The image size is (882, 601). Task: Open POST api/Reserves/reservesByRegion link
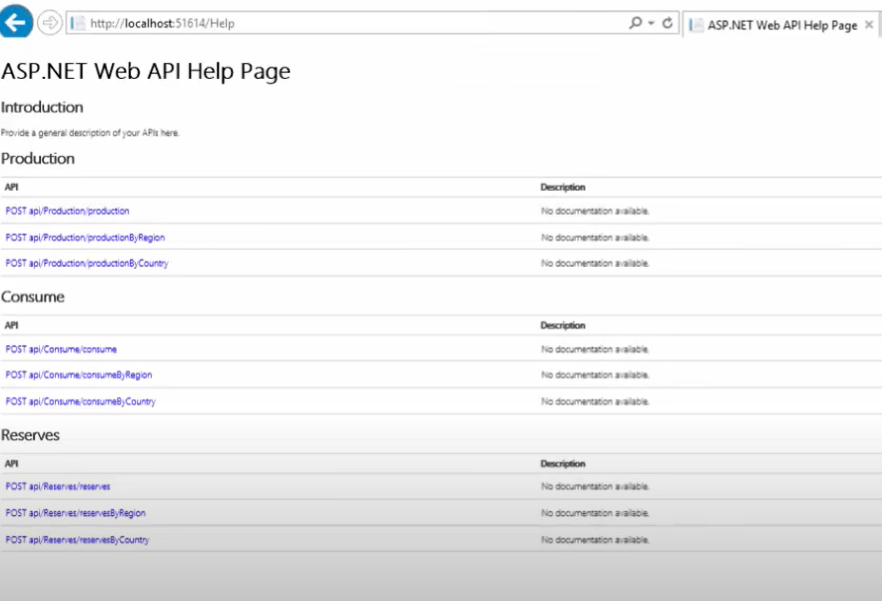coord(75,513)
